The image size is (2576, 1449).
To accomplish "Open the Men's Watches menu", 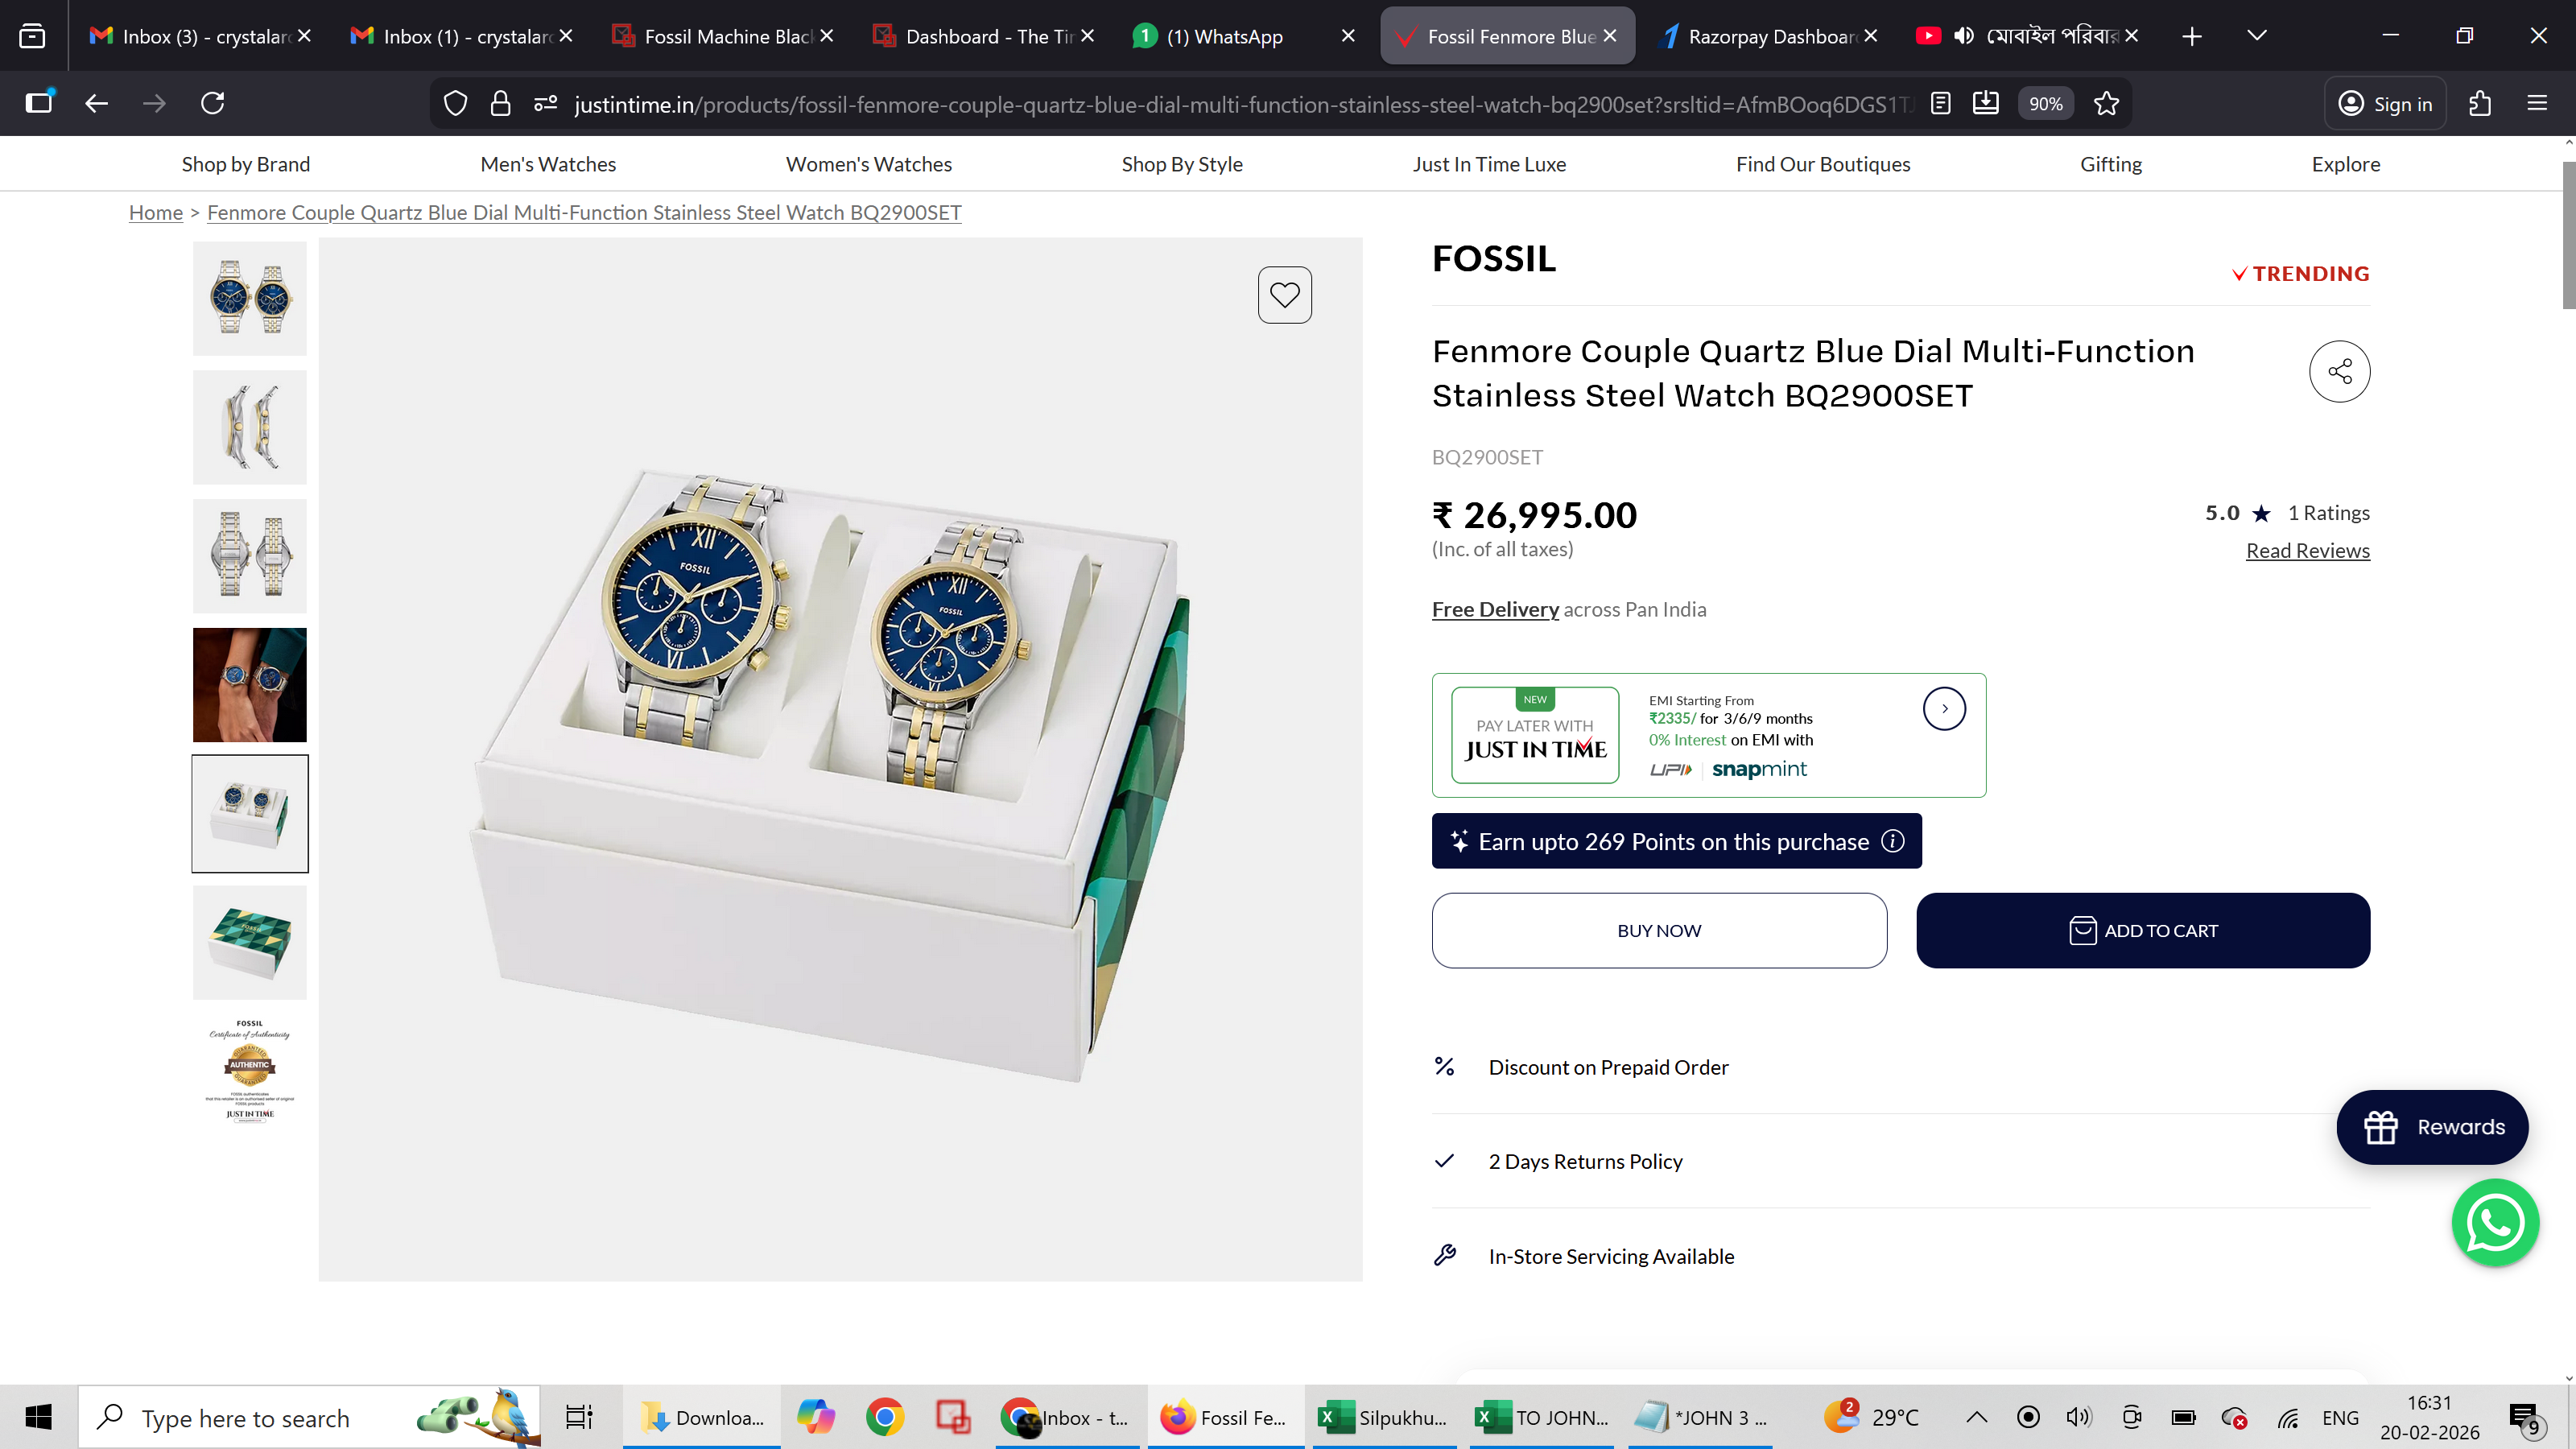I will [548, 164].
